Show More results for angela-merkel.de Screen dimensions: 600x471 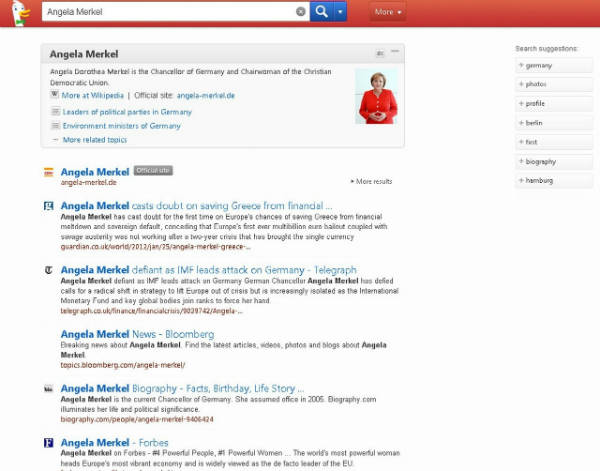coord(371,182)
